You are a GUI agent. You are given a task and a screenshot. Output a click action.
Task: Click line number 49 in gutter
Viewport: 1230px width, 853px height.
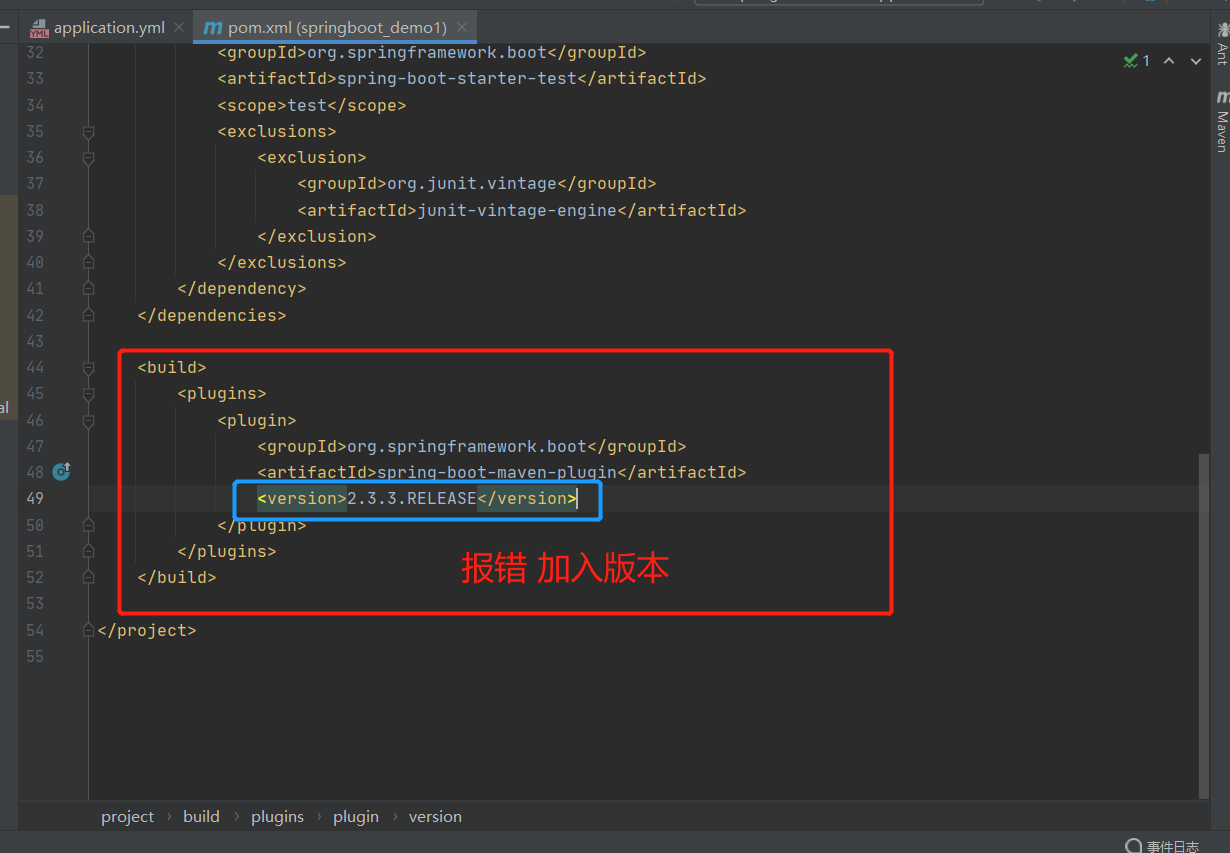point(35,499)
